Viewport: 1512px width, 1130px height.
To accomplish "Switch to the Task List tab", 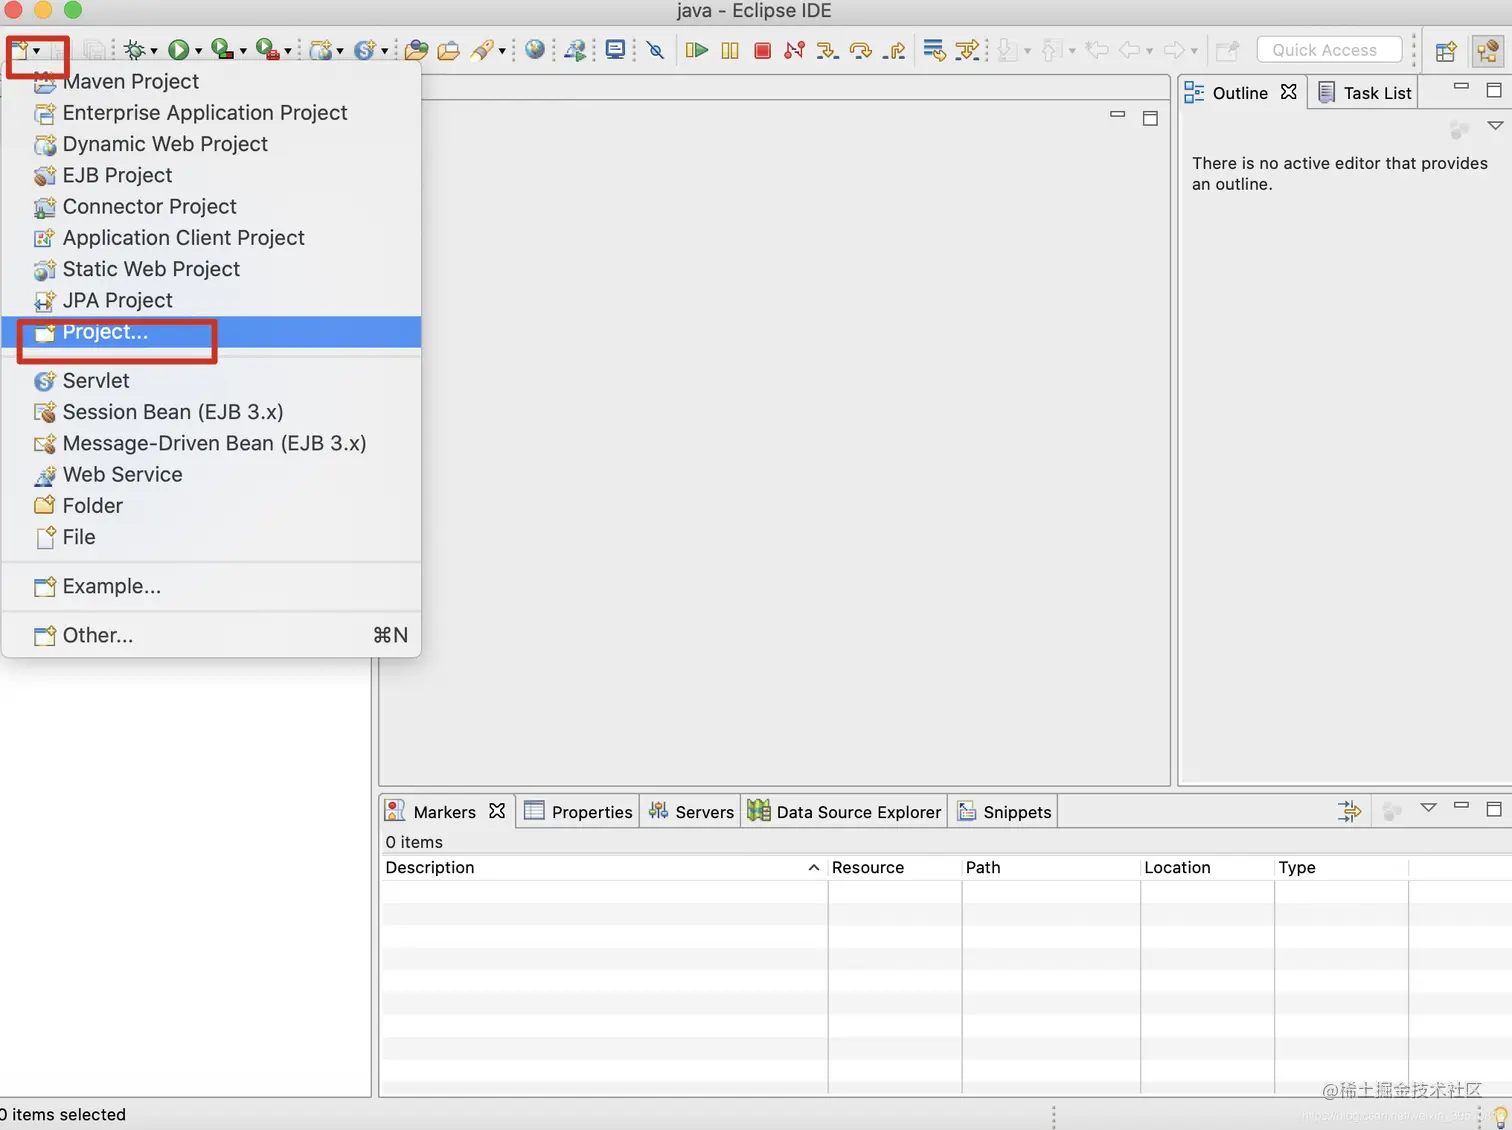I will (x=1365, y=93).
